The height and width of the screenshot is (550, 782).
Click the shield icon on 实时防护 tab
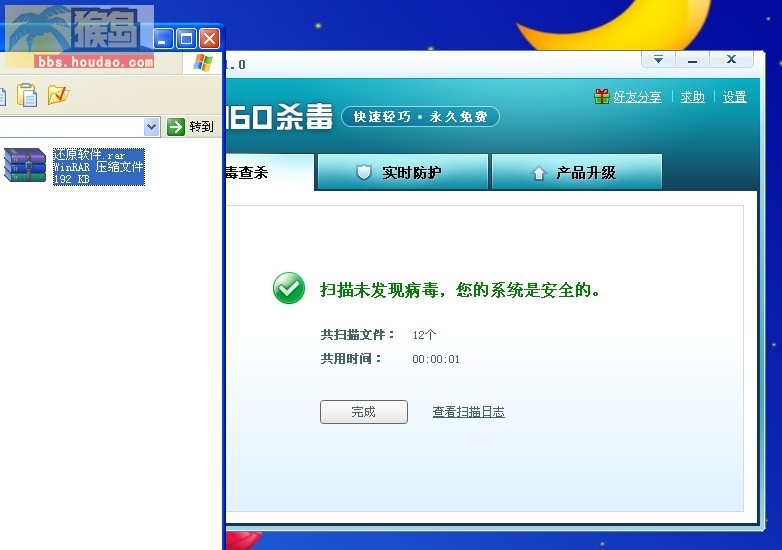point(364,173)
